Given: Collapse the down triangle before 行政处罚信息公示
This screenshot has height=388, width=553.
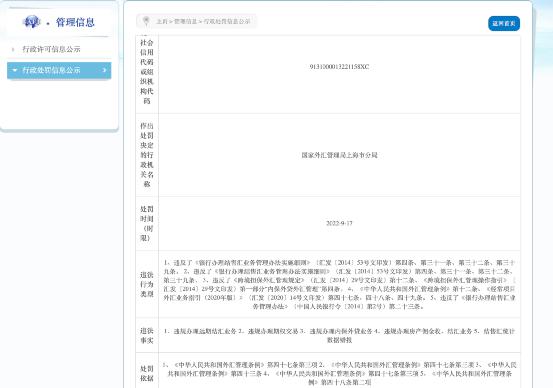Looking at the screenshot, I should 14,70.
